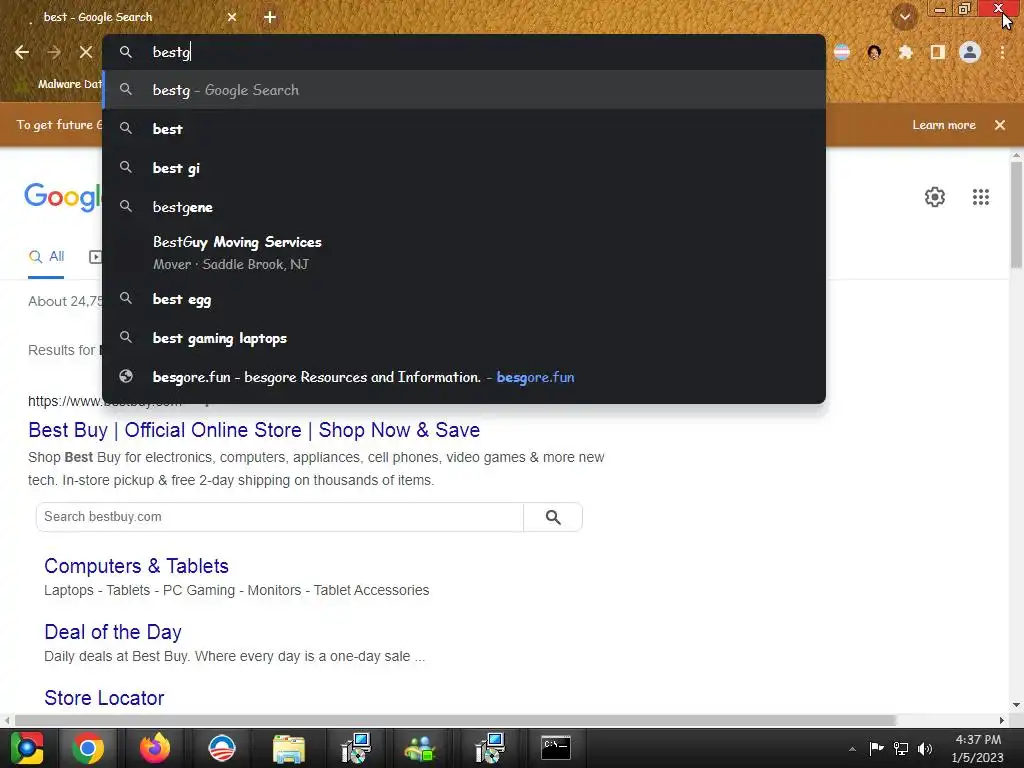Switch to Chrome in the taskbar
Image resolution: width=1024 pixels, height=768 pixels.
88,748
